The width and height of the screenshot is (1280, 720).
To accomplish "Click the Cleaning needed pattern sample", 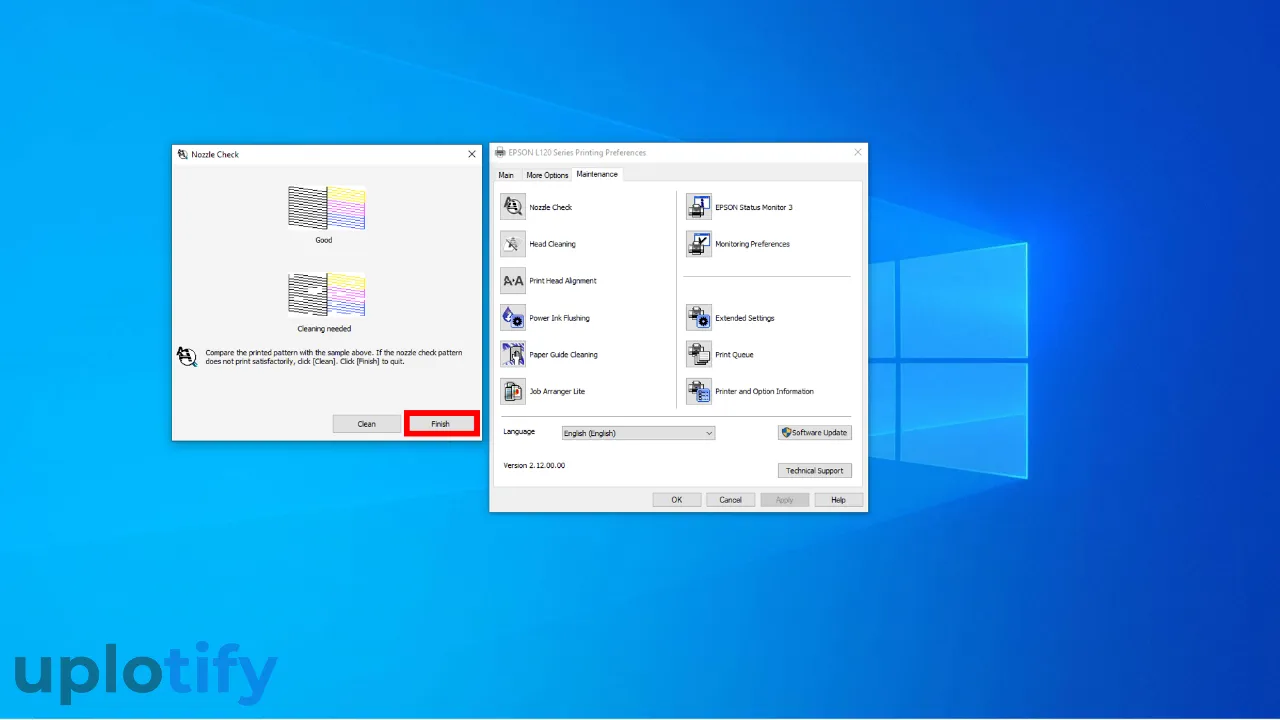I will (x=326, y=295).
